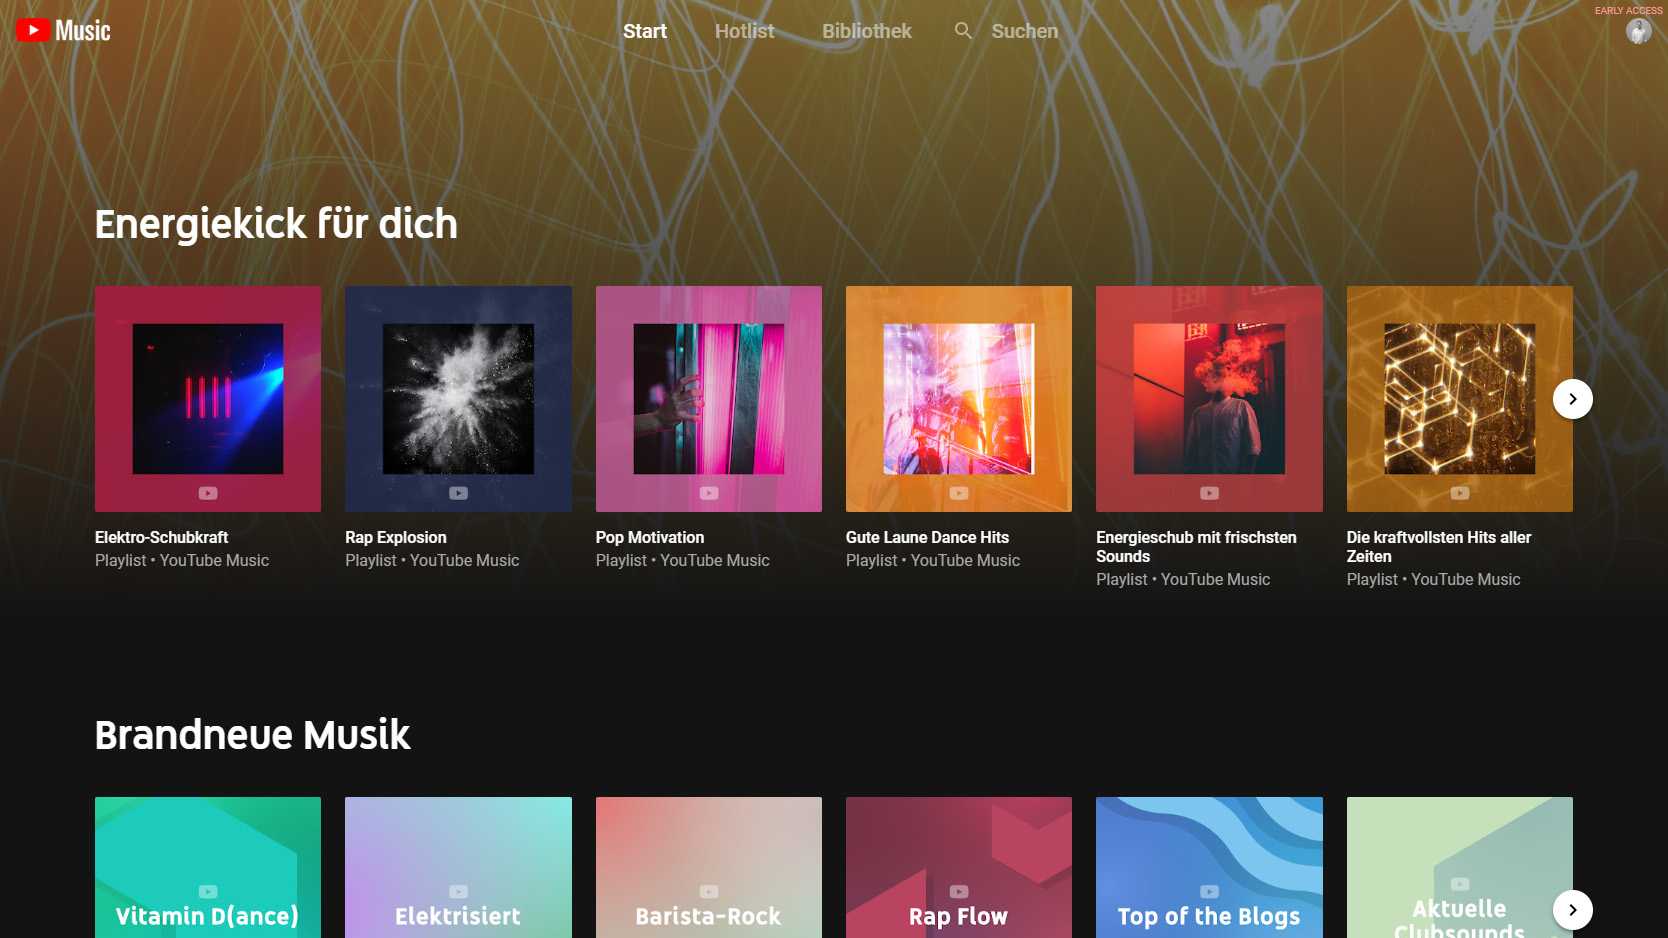Show next playlists in Energiekick für dich
The height and width of the screenshot is (938, 1668).
click(1573, 399)
